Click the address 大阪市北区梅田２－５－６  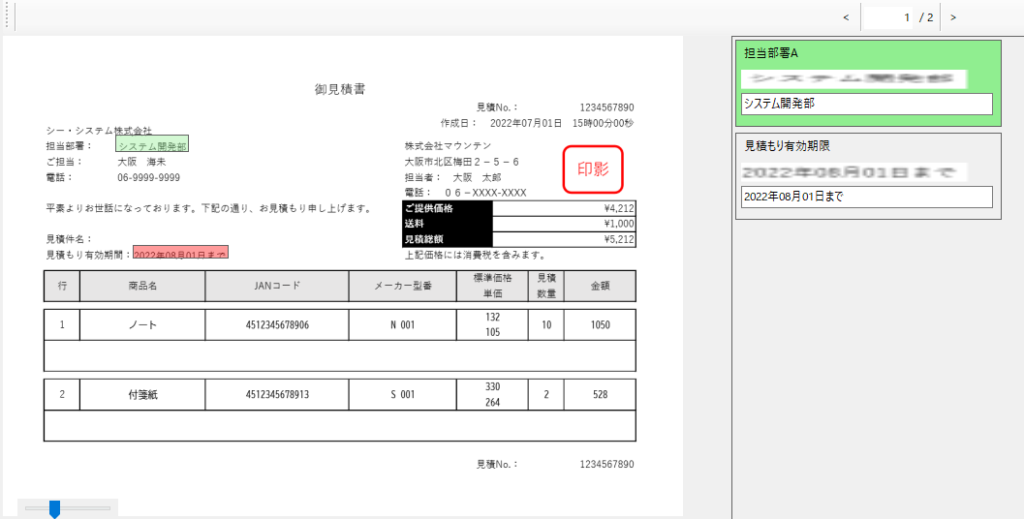pyautogui.click(x=462, y=161)
